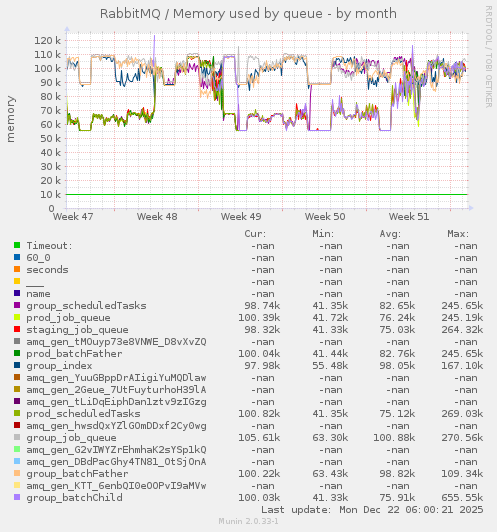Screen dimensions: 497x532
Task: Click the 270.56k max value for group_job_queue
Action: (462, 438)
